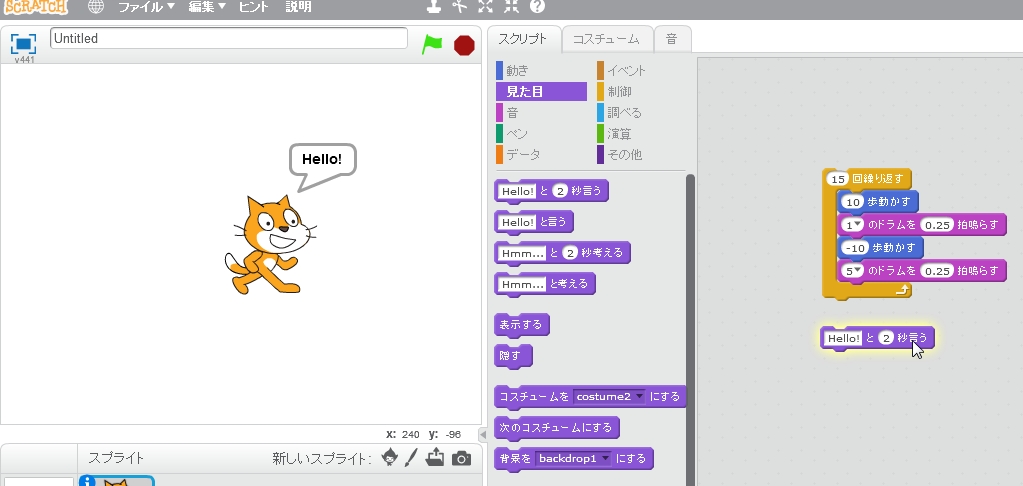
Task: Click palette block Hello! と 2 秒言う
Action: click(x=551, y=191)
